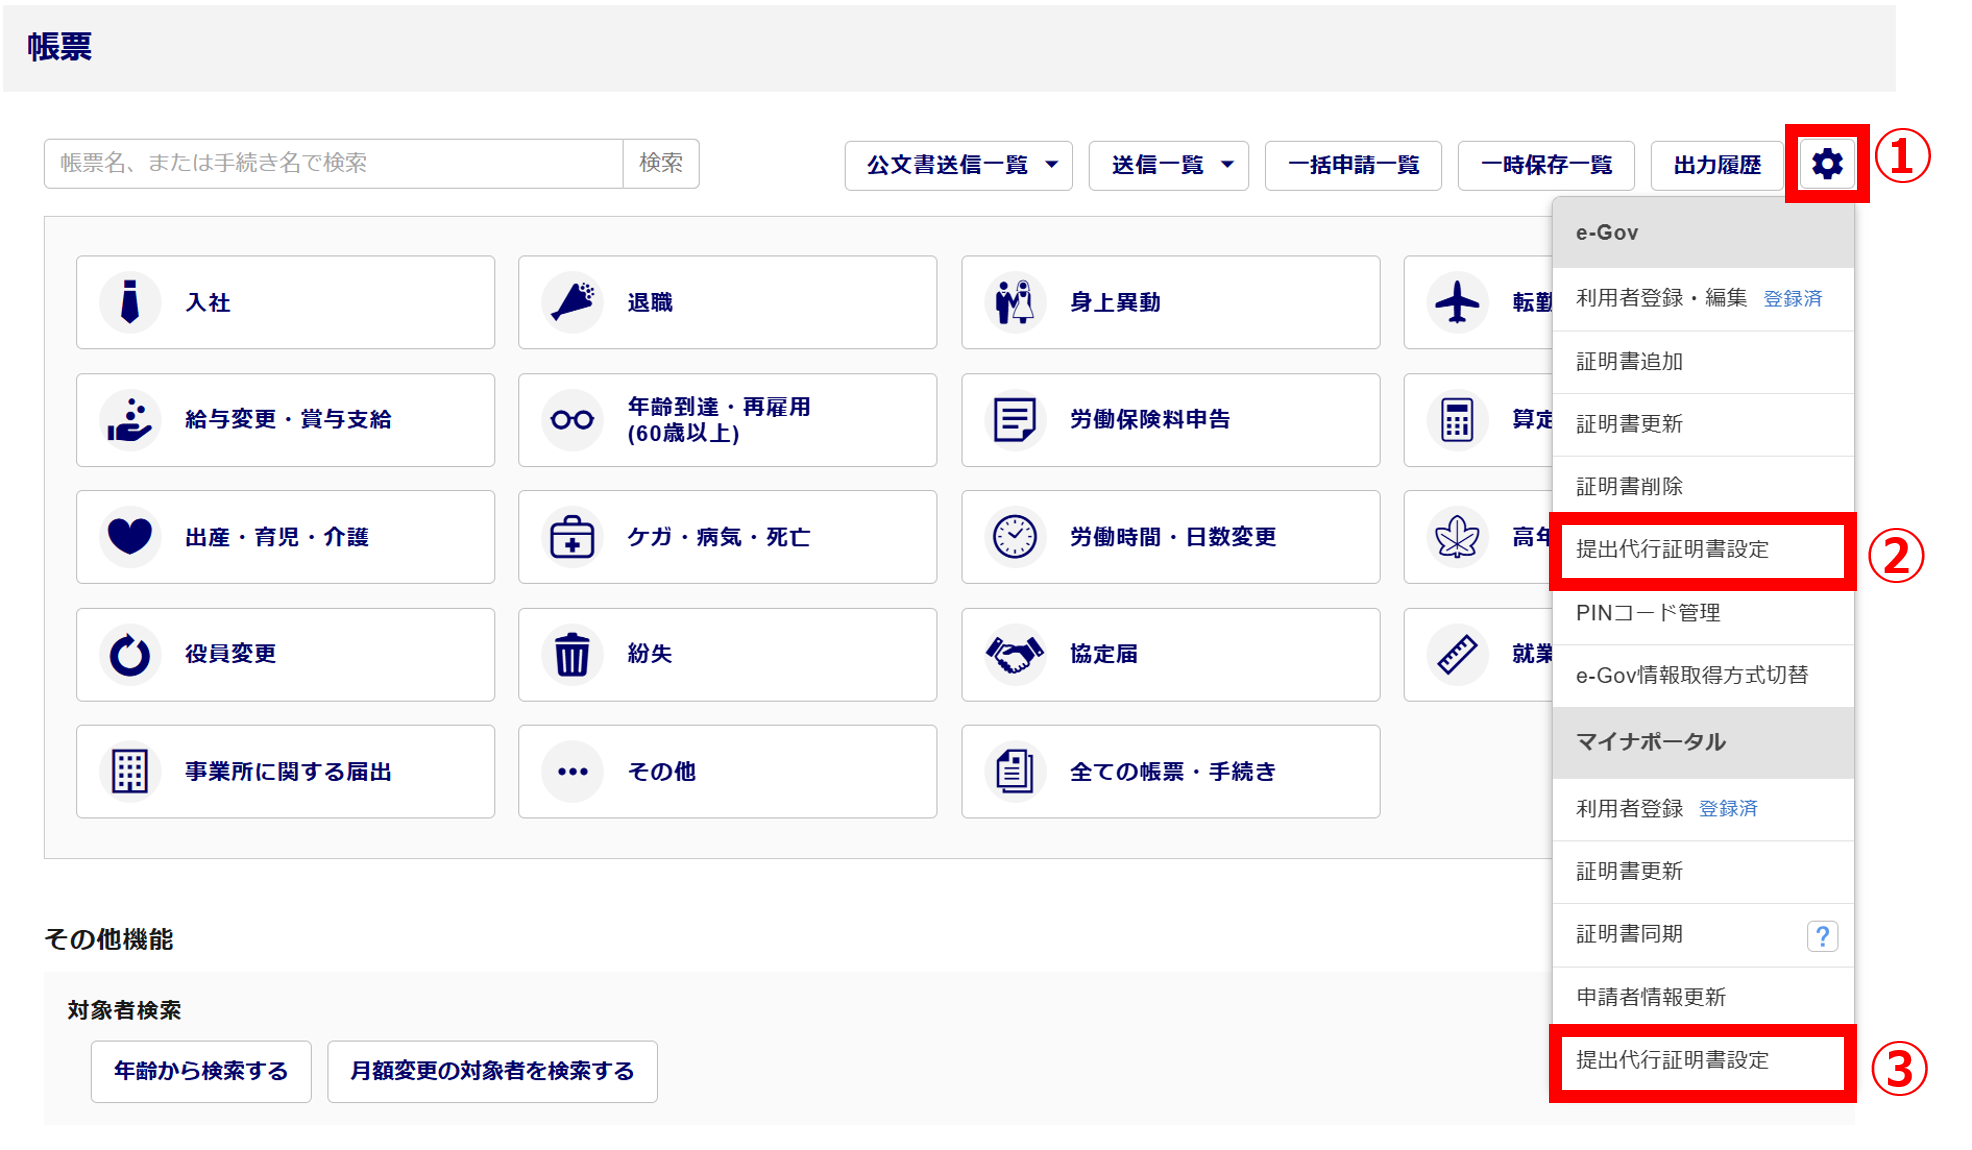The image size is (1972, 1150).
Task: Focus the 帳票名 search input field
Action: pyautogui.click(x=334, y=163)
